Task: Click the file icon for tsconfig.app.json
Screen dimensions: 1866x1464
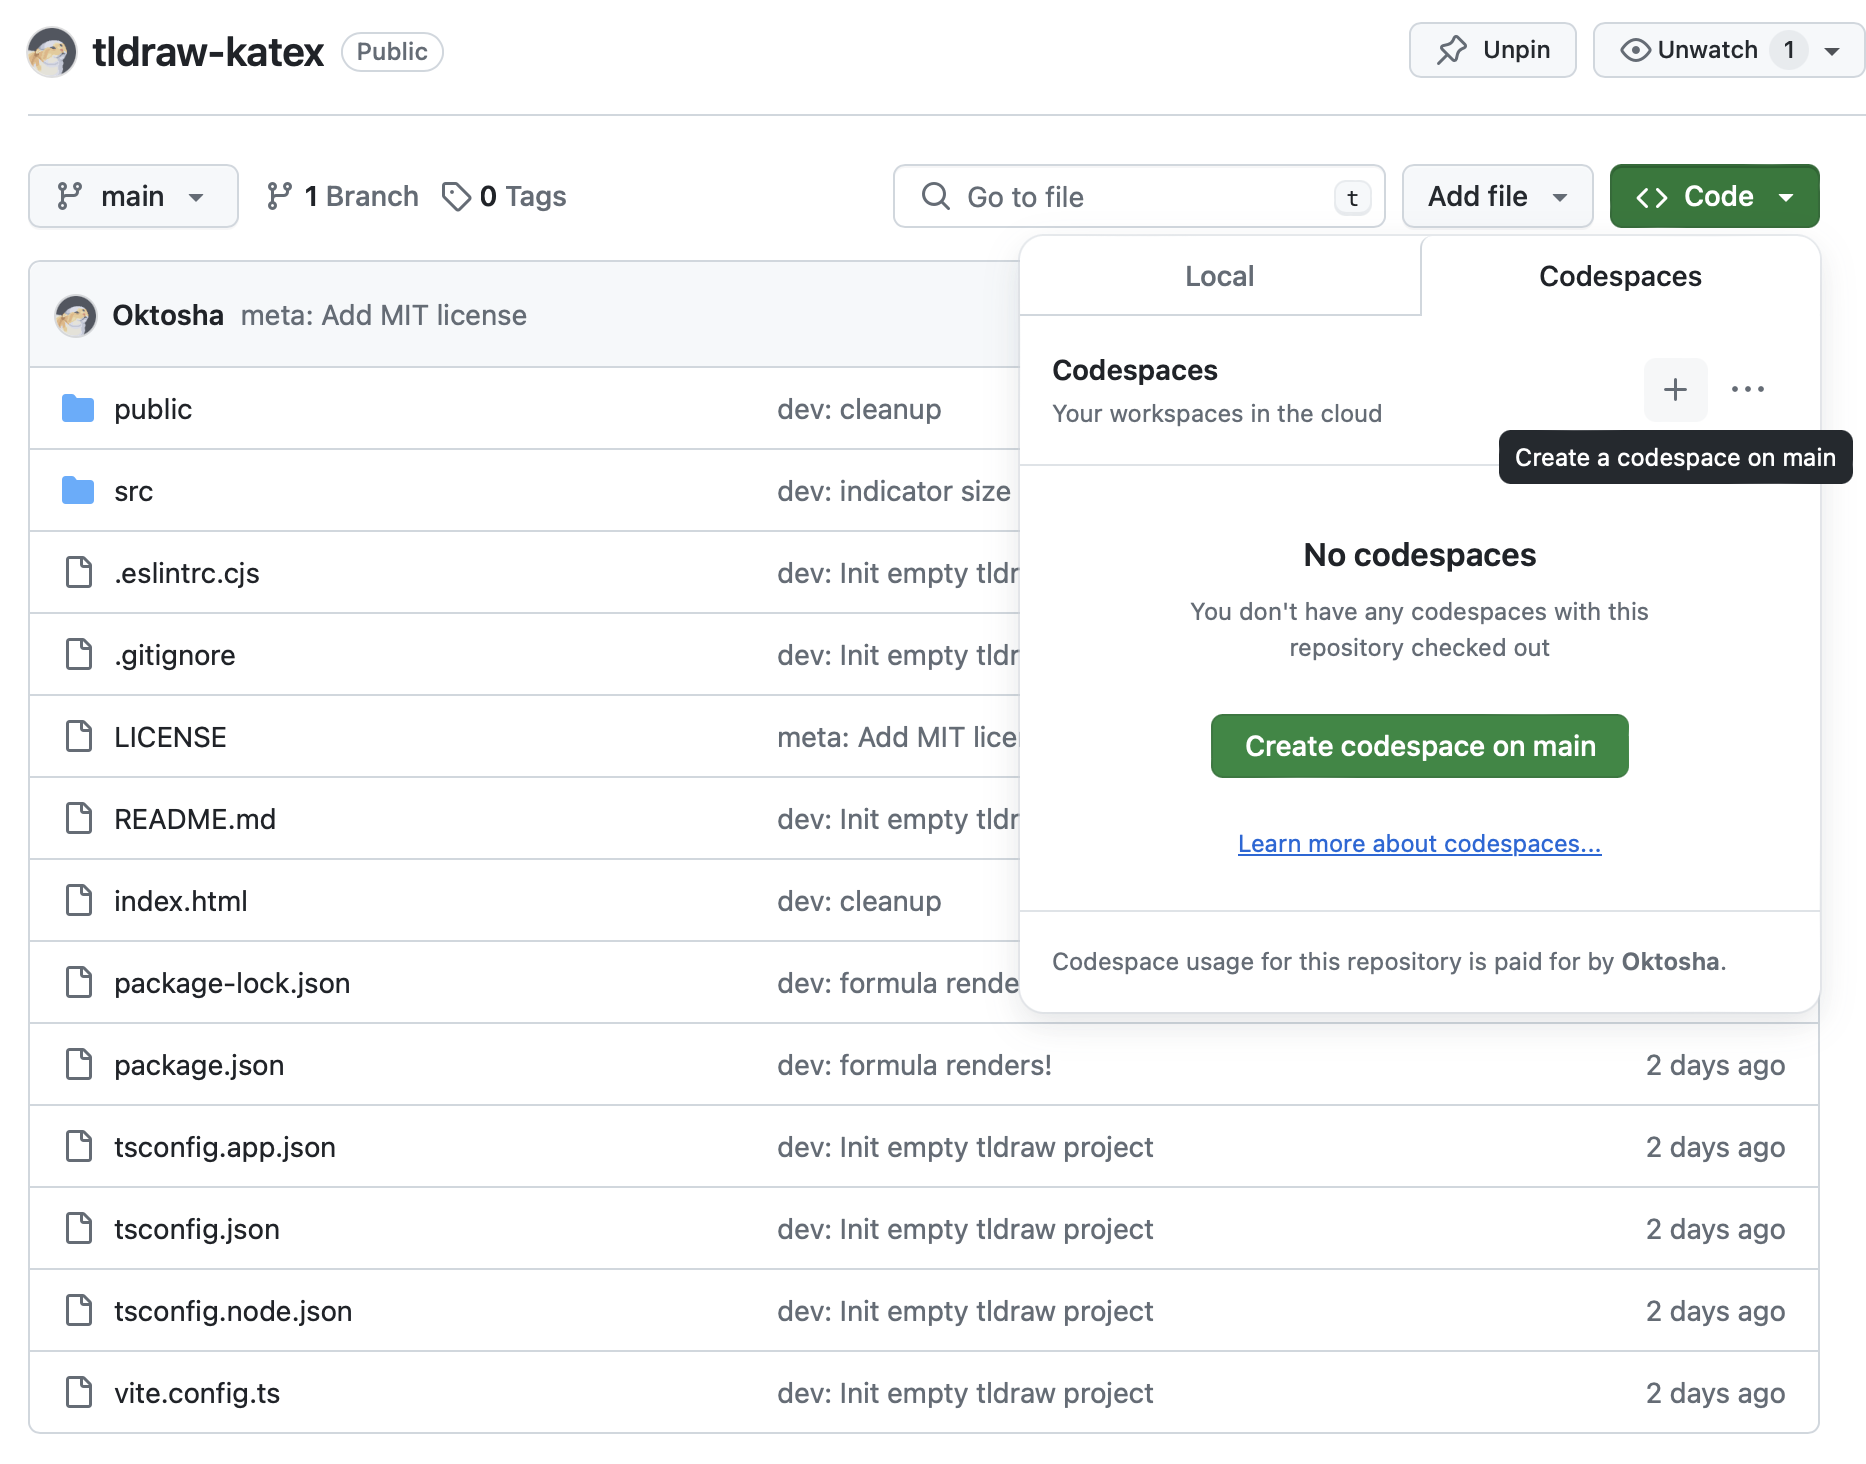Action: tap(79, 1147)
